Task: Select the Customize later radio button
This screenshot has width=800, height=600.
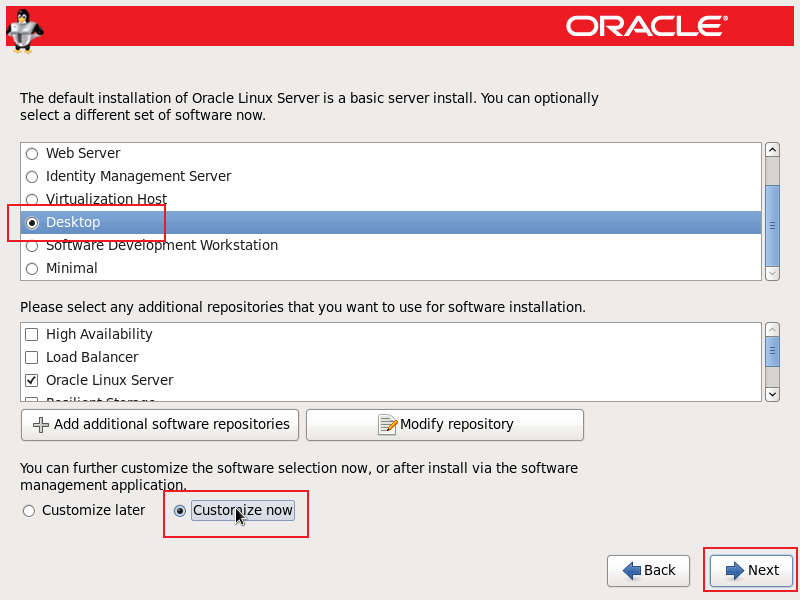Action: tap(29, 511)
